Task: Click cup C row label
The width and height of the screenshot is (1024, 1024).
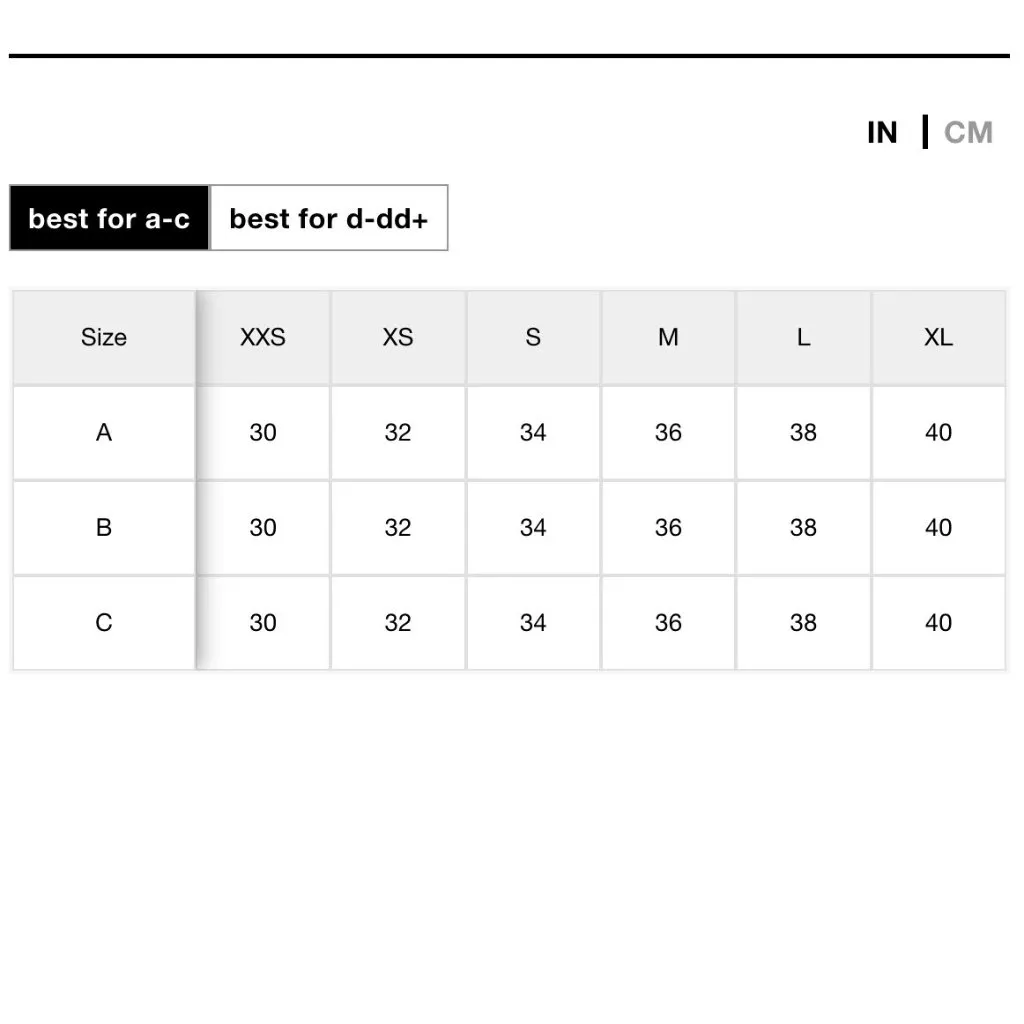Action: tap(104, 623)
